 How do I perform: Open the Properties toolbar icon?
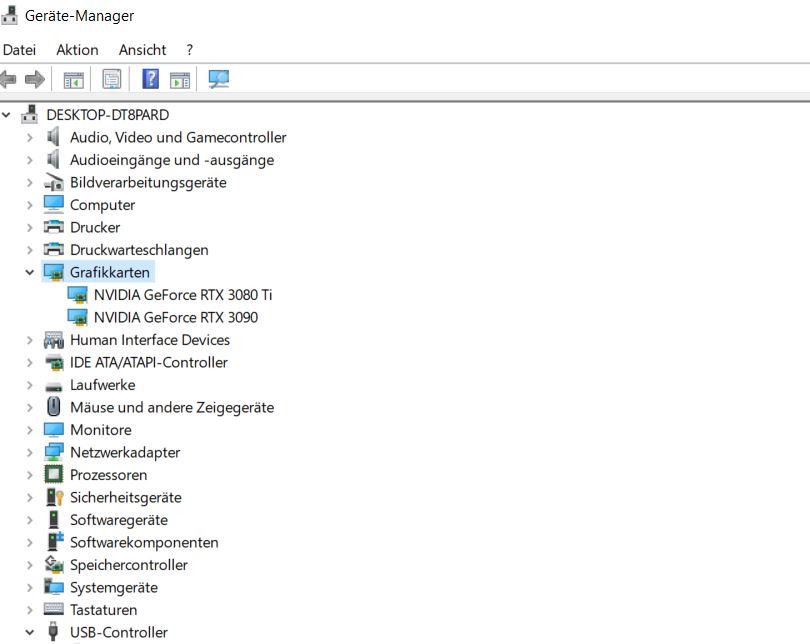pyautogui.click(x=112, y=80)
